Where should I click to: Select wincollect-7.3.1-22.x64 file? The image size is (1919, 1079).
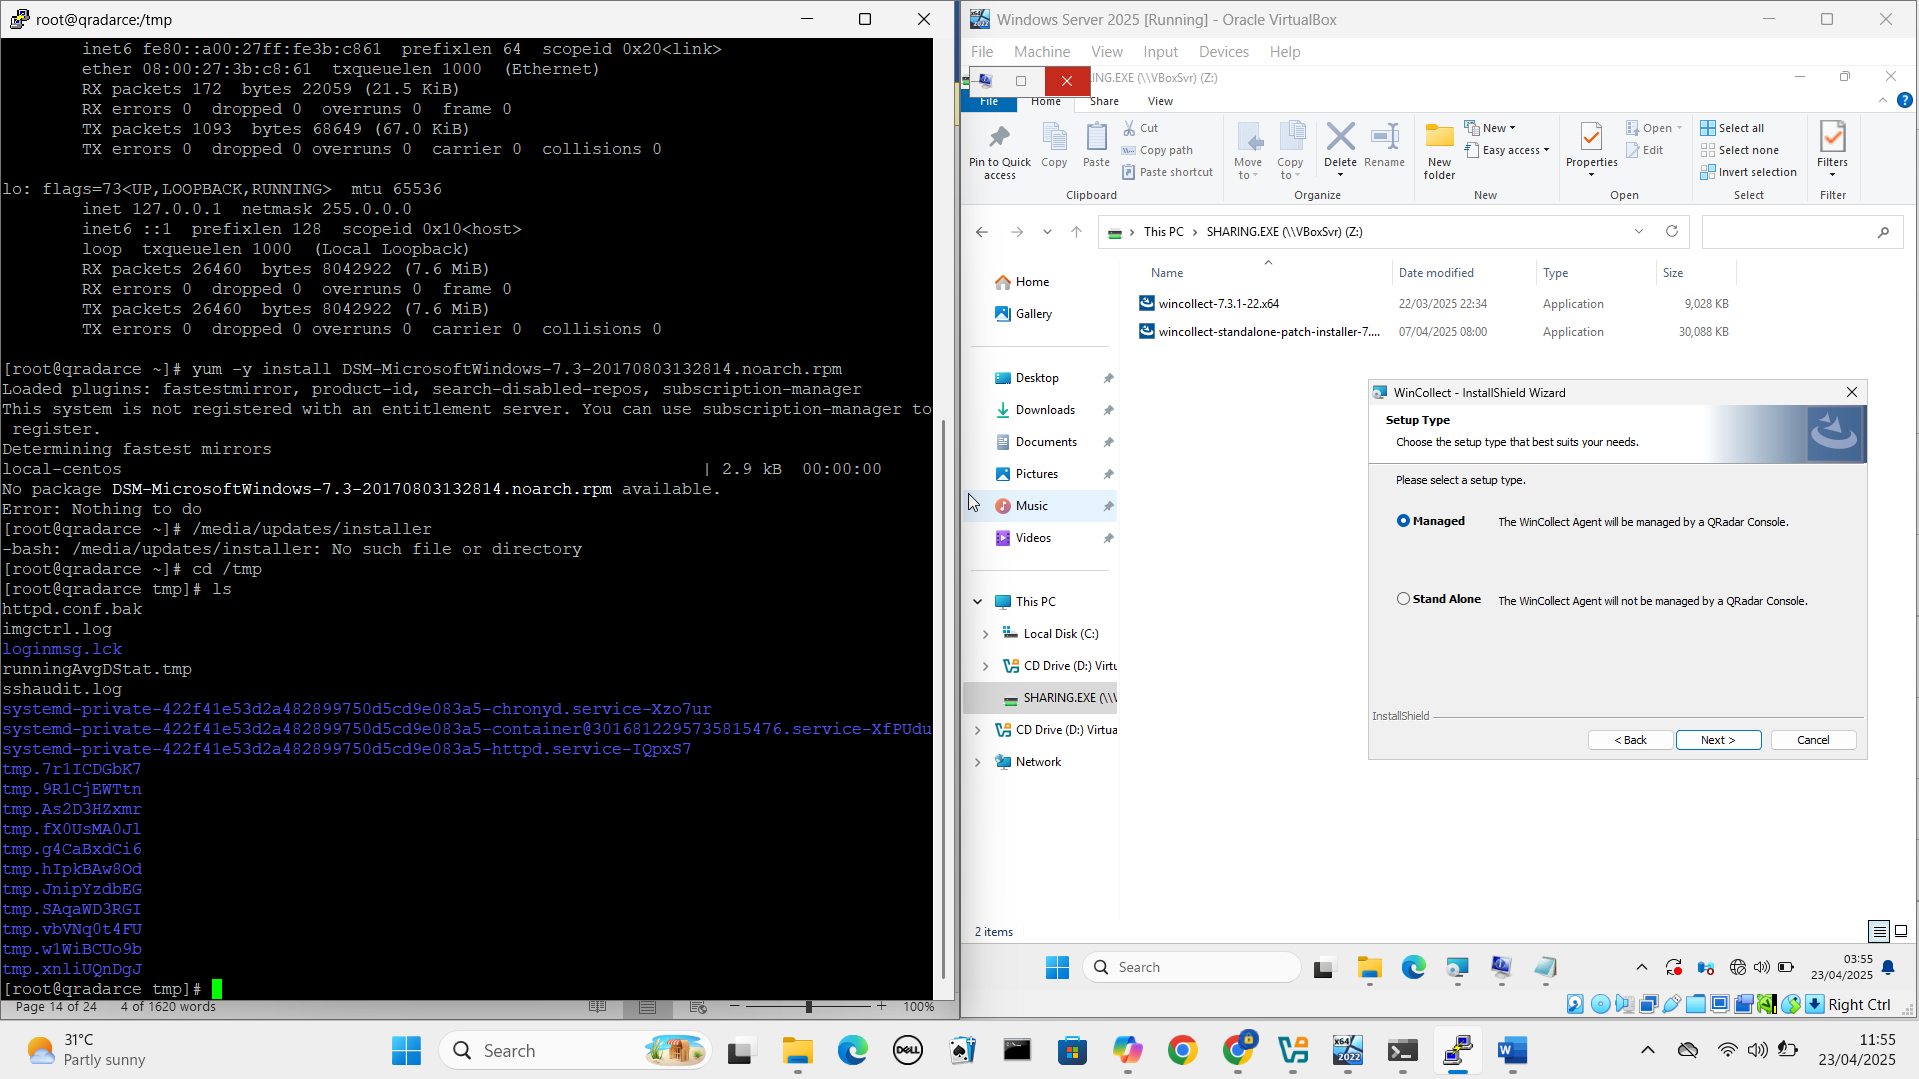1218,304
